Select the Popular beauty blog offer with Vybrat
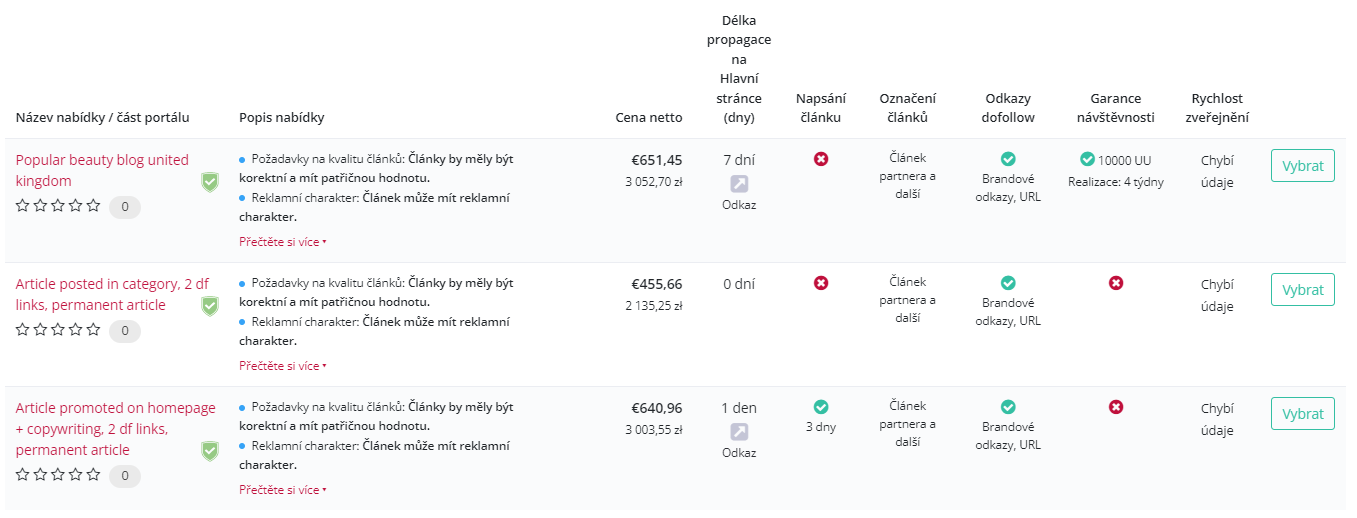 pos(1303,166)
